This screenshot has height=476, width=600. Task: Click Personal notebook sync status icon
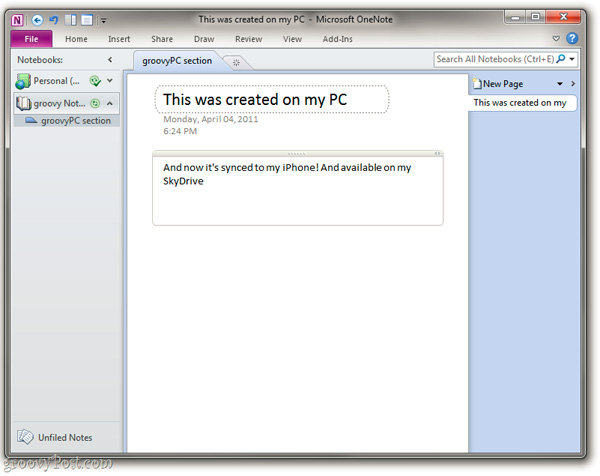[95, 81]
